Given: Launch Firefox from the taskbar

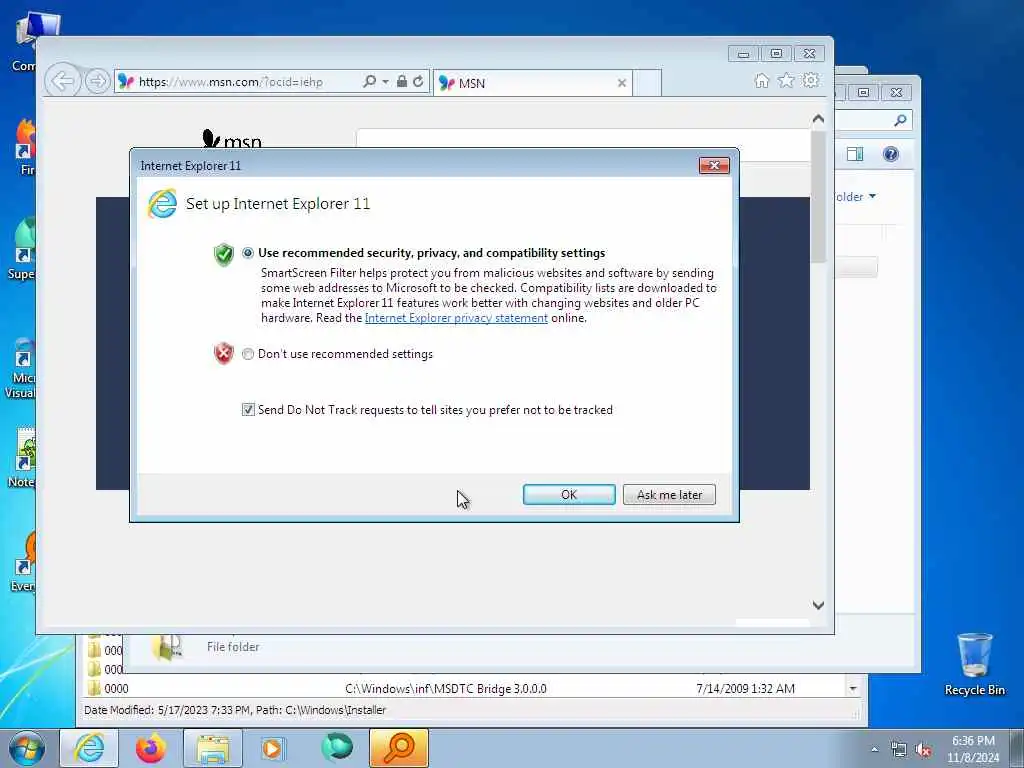Looking at the screenshot, I should tap(151, 748).
